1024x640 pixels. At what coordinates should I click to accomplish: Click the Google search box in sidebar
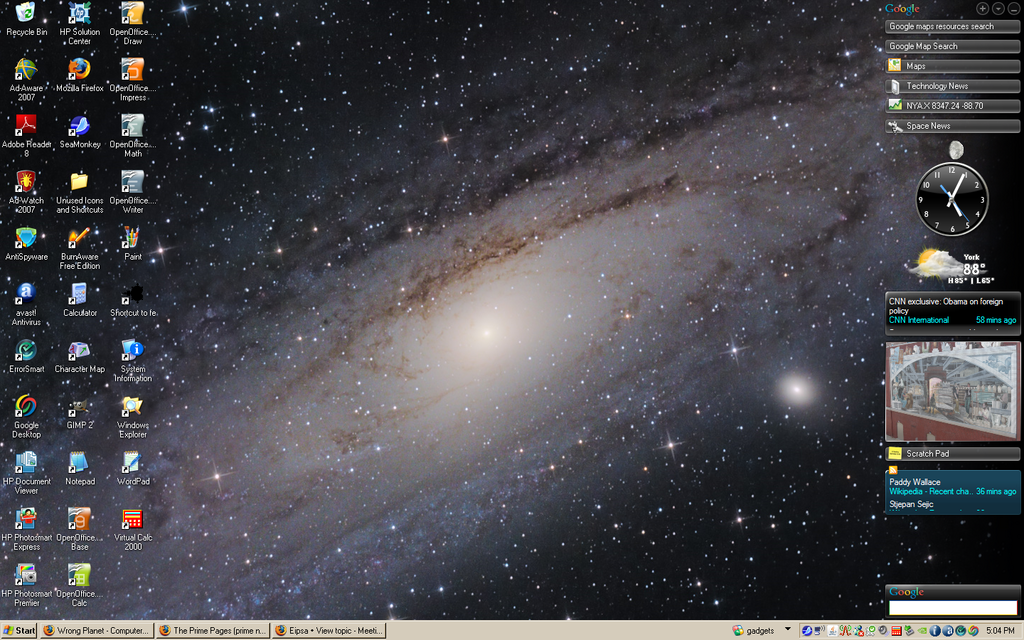[952, 608]
